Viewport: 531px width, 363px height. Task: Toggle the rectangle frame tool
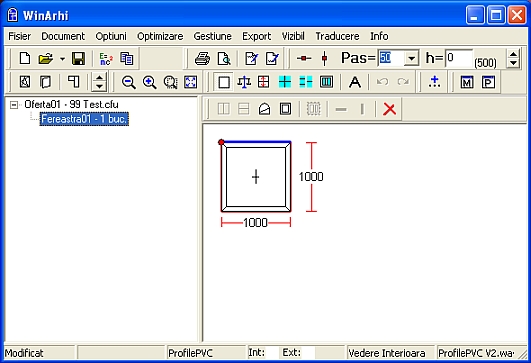point(224,82)
